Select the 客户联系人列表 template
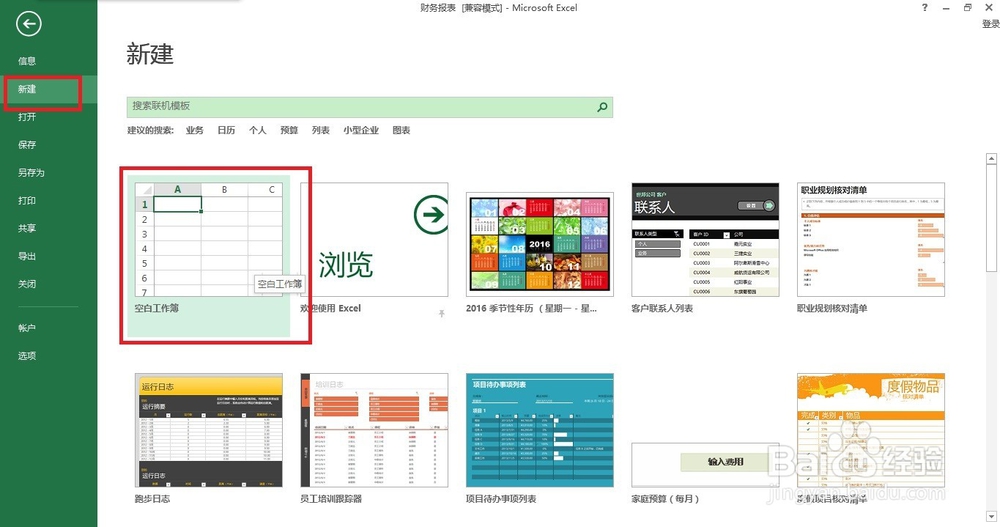Screen dimensions: 1000x527 (705, 239)
